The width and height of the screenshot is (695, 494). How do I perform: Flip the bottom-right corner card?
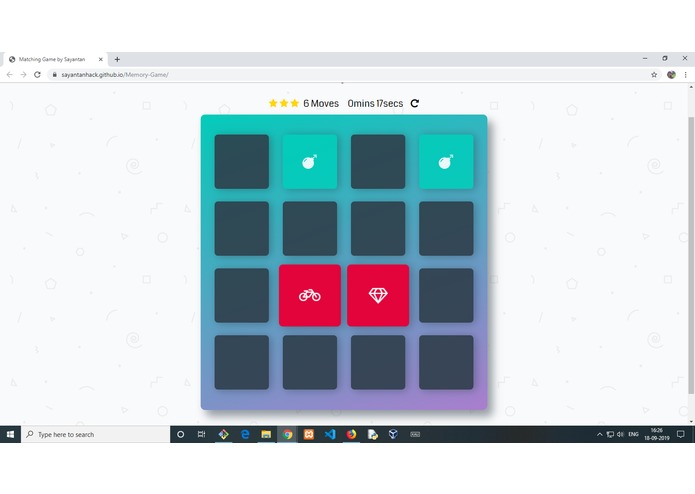(x=446, y=362)
